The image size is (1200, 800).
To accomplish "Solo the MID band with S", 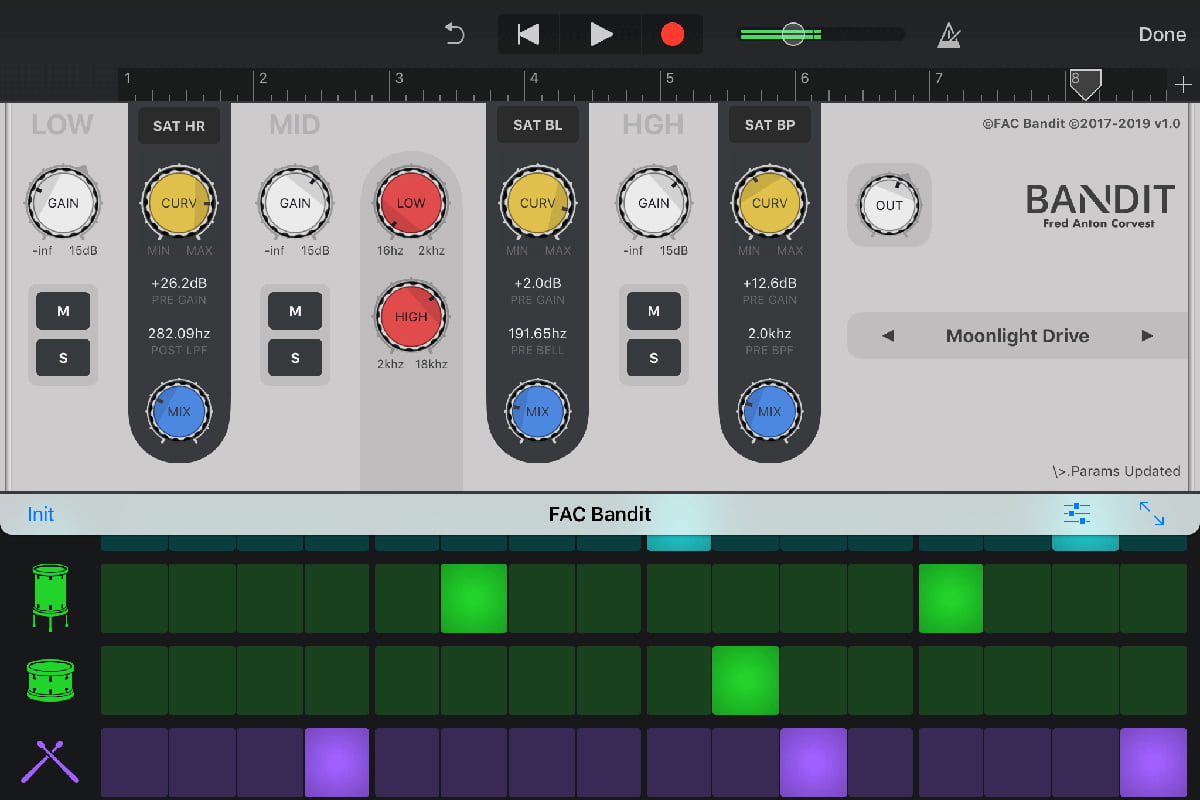I will coord(295,357).
